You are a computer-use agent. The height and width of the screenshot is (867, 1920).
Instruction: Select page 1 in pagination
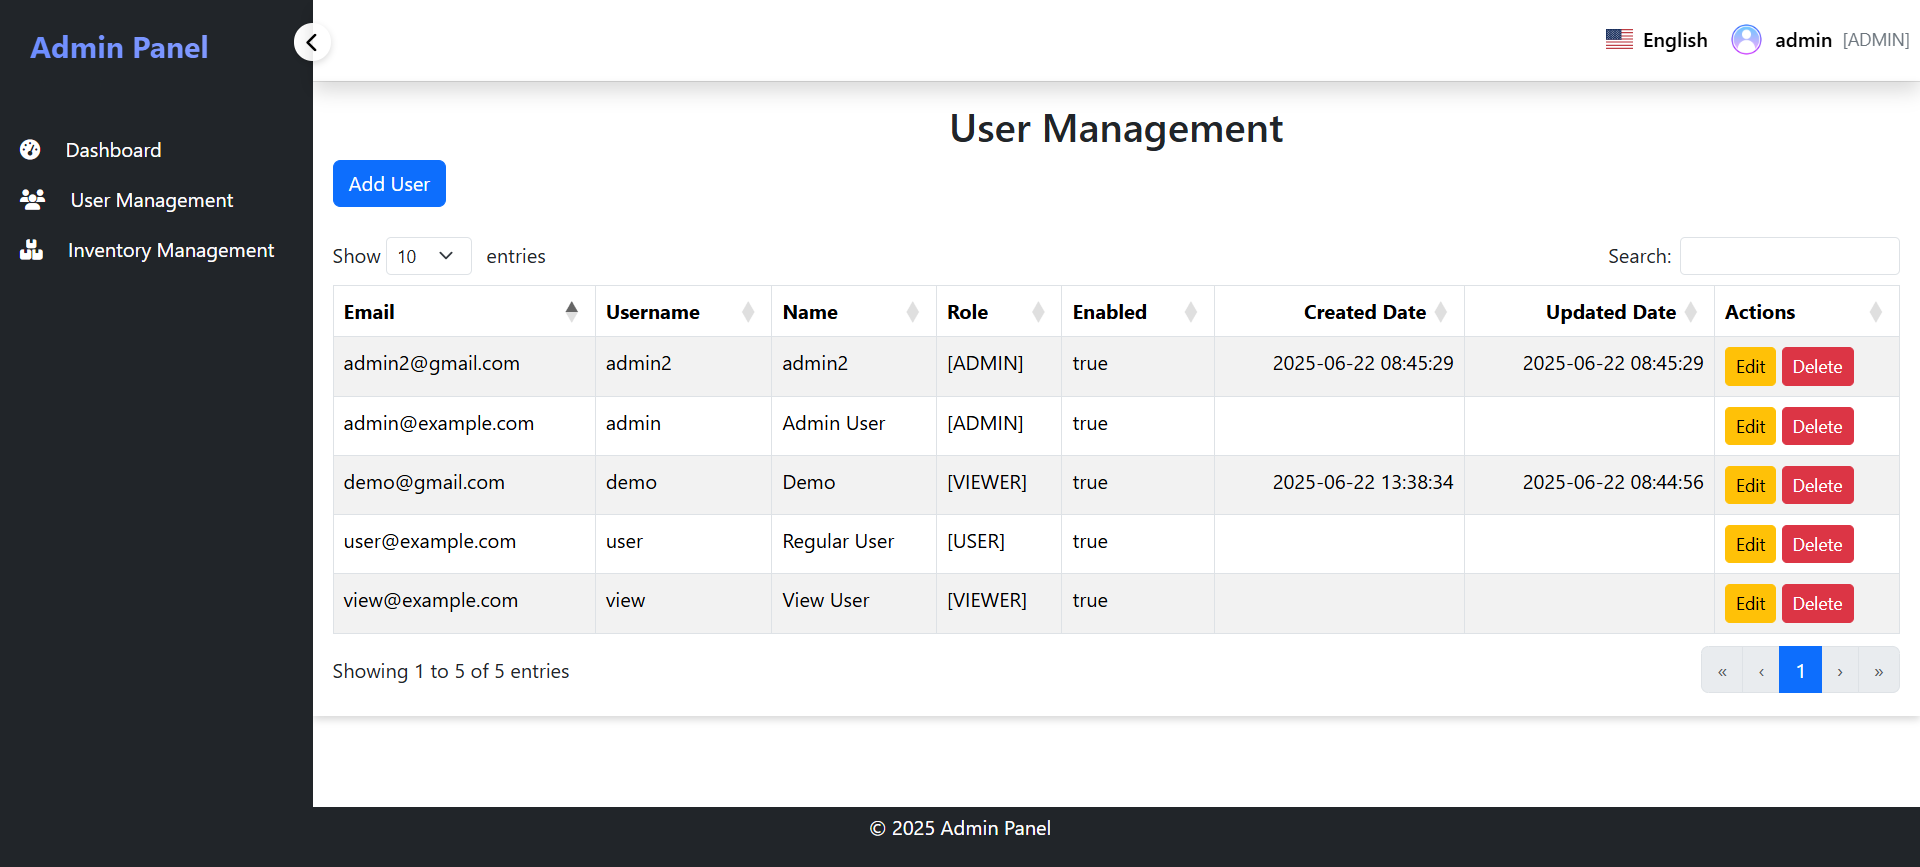[x=1800, y=671]
